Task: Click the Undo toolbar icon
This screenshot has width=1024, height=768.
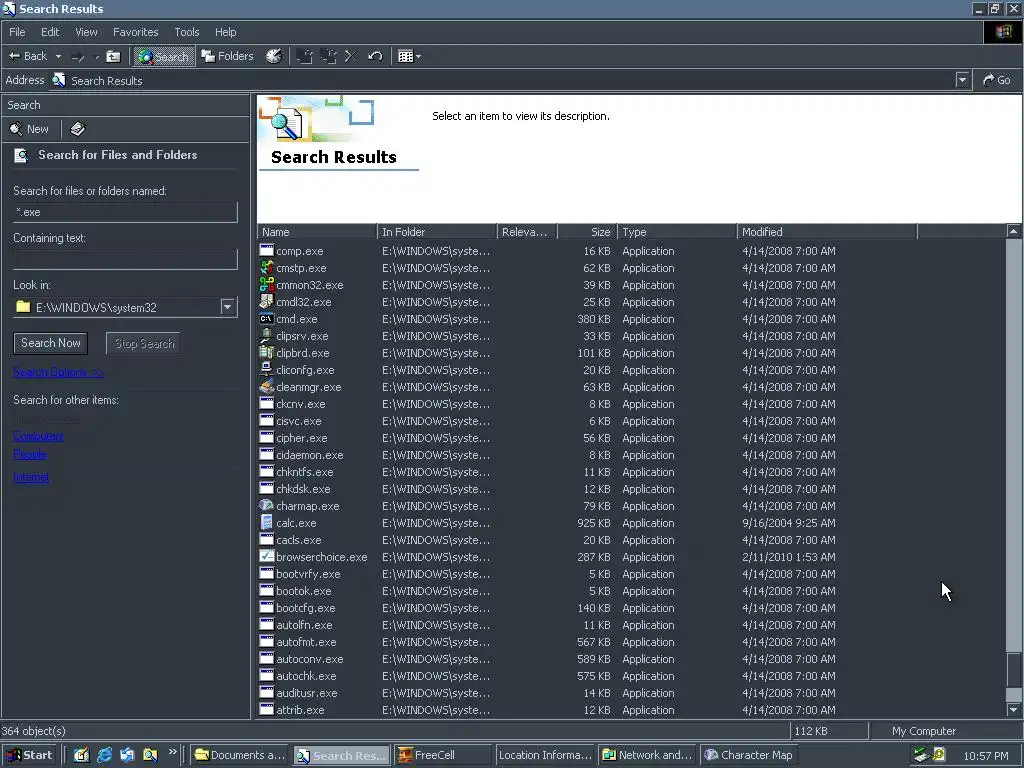Action: (x=375, y=56)
